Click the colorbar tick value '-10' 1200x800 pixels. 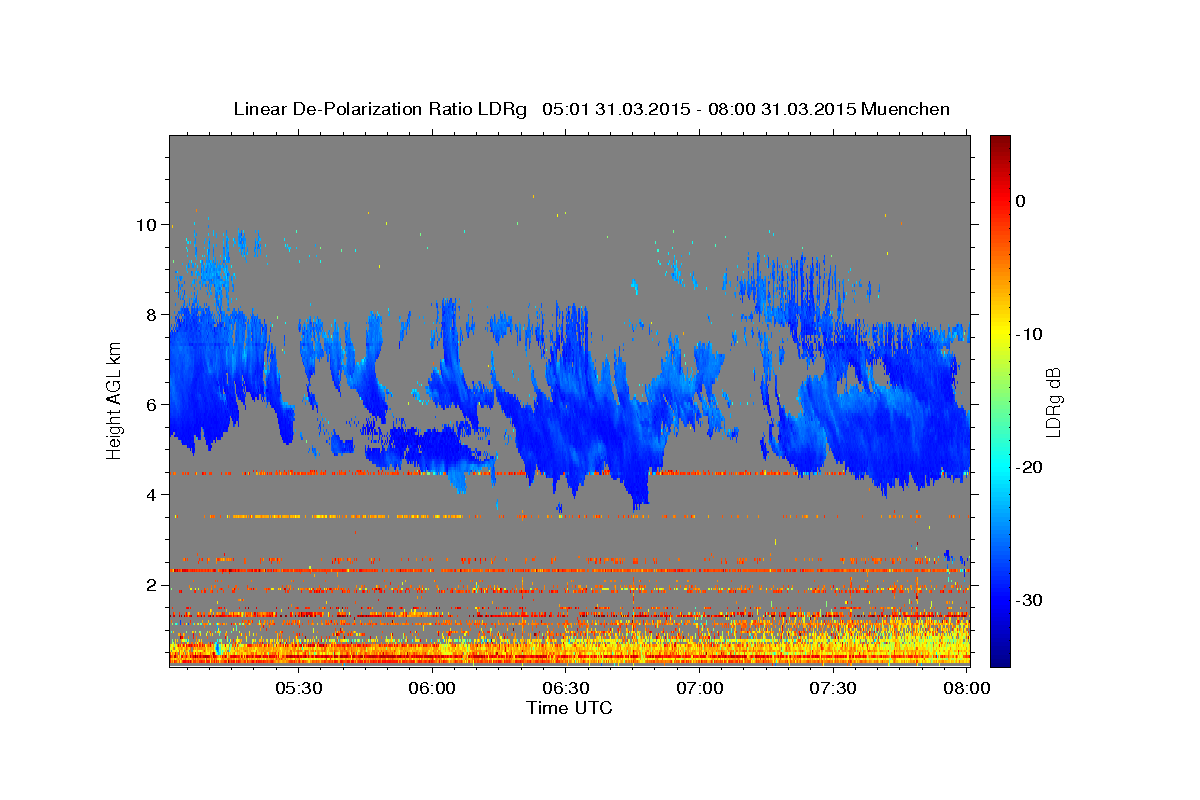[x=1029, y=334]
